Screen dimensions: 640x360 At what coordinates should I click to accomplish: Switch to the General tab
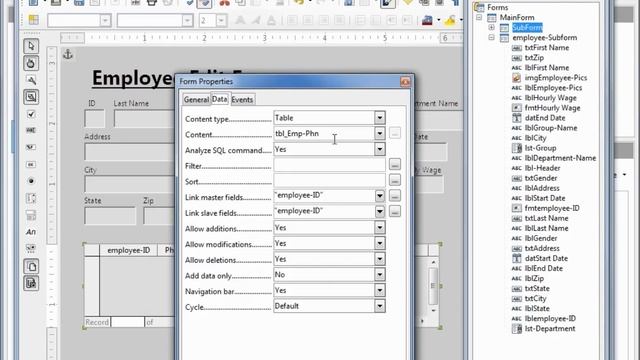(x=196, y=100)
